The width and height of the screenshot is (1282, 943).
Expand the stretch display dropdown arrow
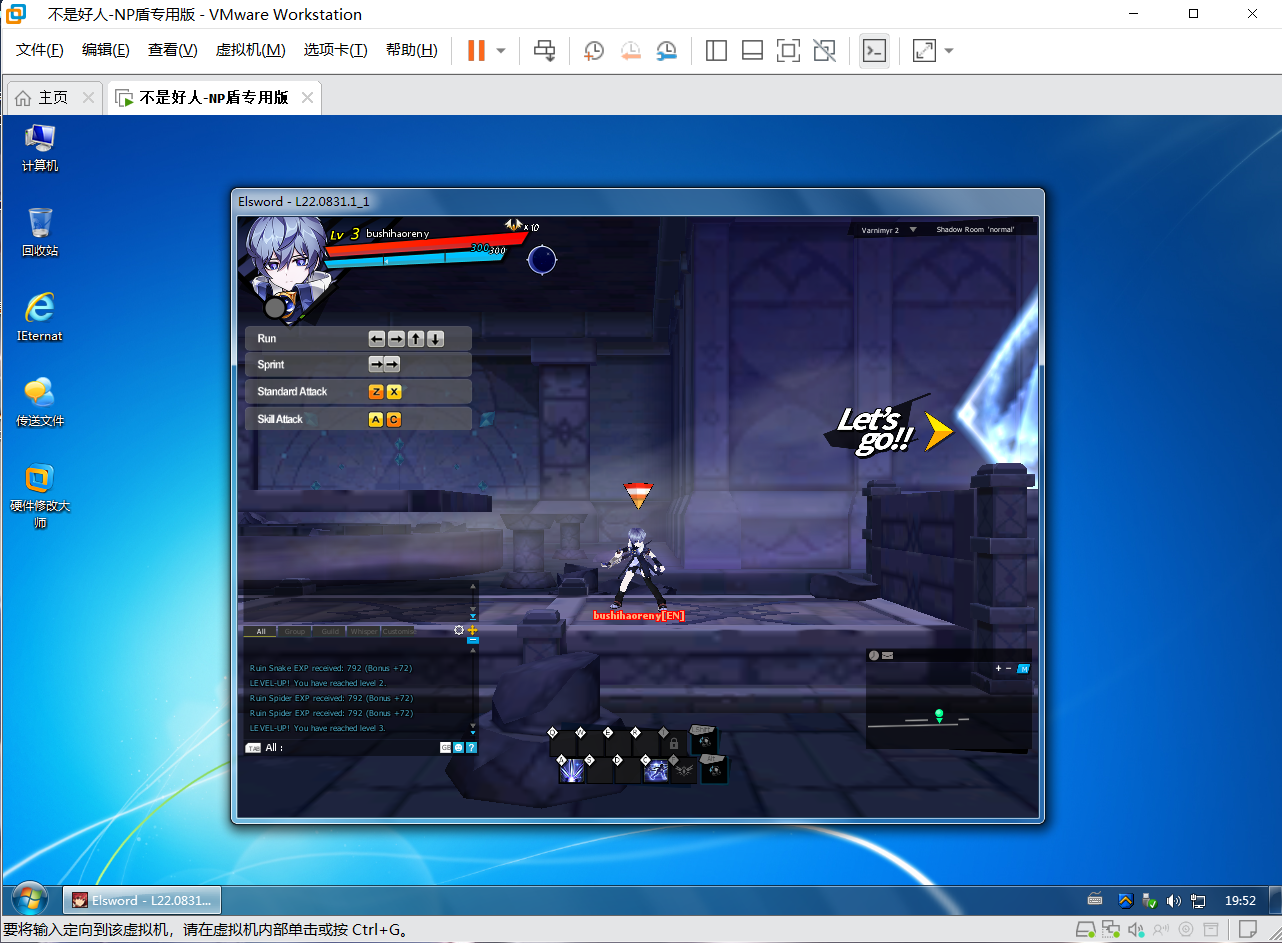click(949, 51)
